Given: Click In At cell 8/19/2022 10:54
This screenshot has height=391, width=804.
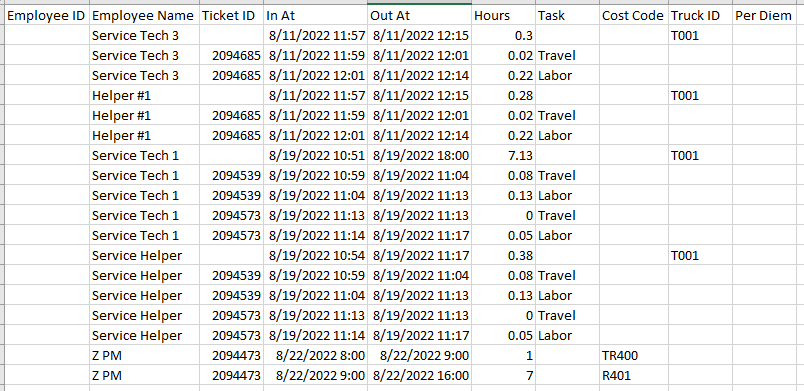Looking at the screenshot, I should click(x=315, y=255).
